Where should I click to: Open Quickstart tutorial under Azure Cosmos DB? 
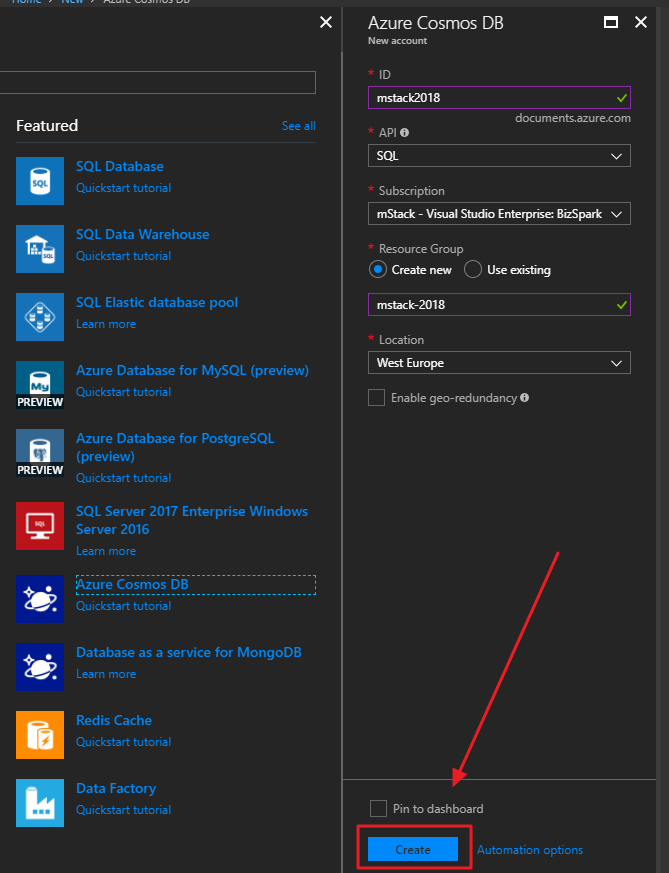[x=124, y=606]
